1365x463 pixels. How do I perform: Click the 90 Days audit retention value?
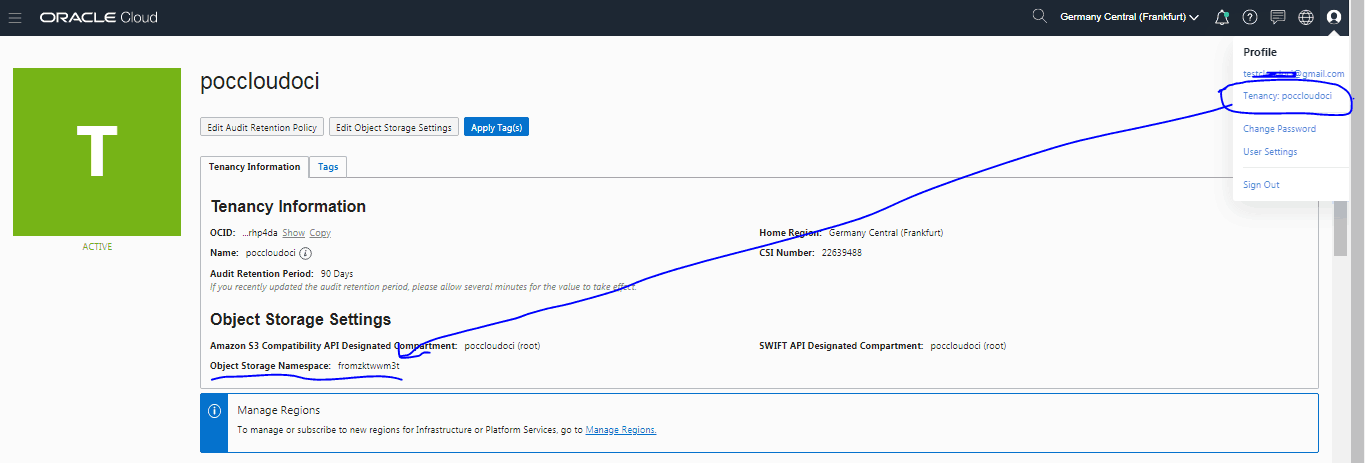(337, 273)
